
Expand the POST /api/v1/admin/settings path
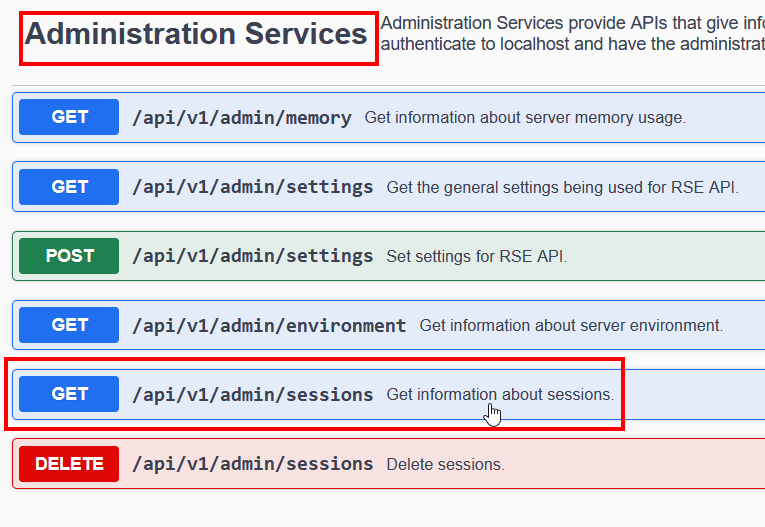pos(252,256)
